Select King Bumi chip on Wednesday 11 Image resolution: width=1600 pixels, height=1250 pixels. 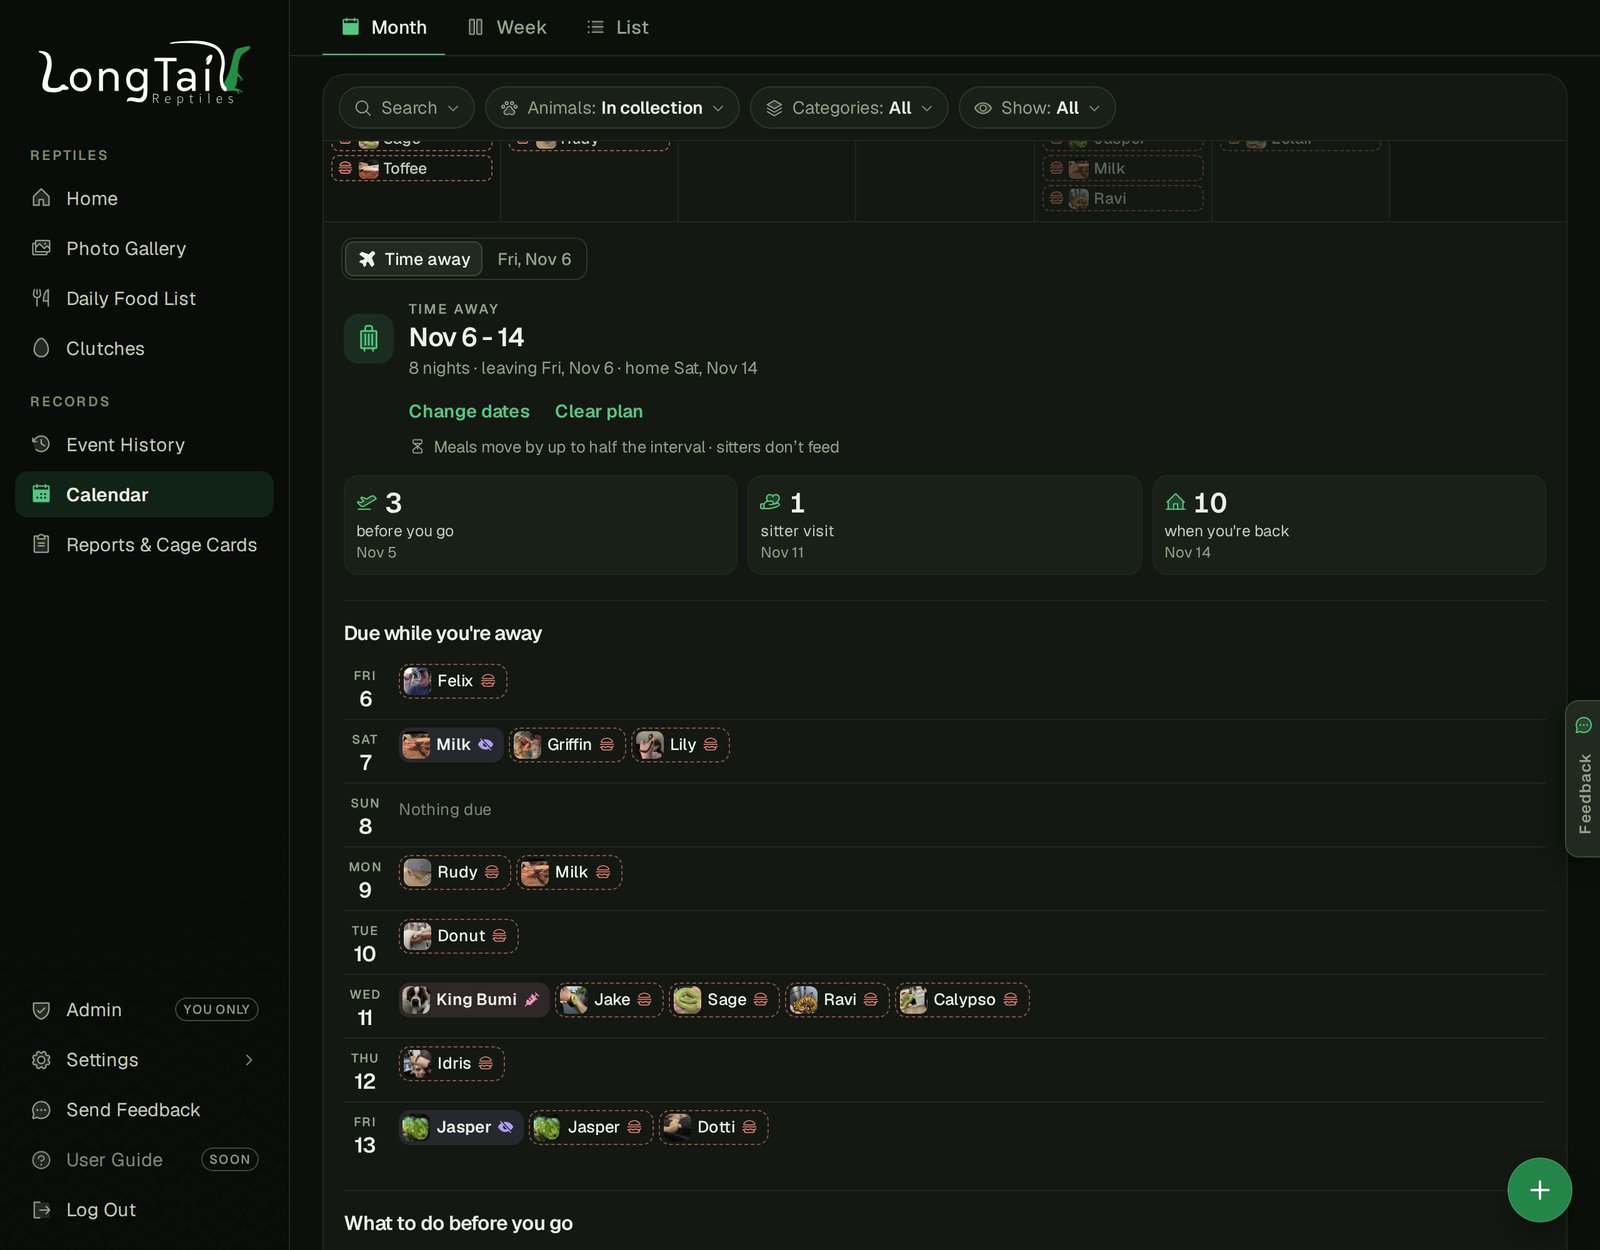coord(474,1000)
